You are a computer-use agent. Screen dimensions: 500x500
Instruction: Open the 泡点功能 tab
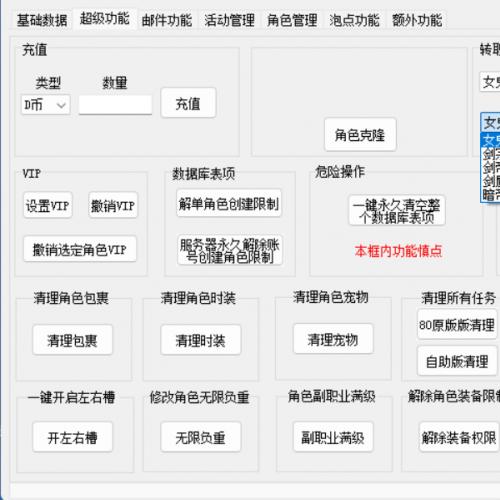point(354,20)
